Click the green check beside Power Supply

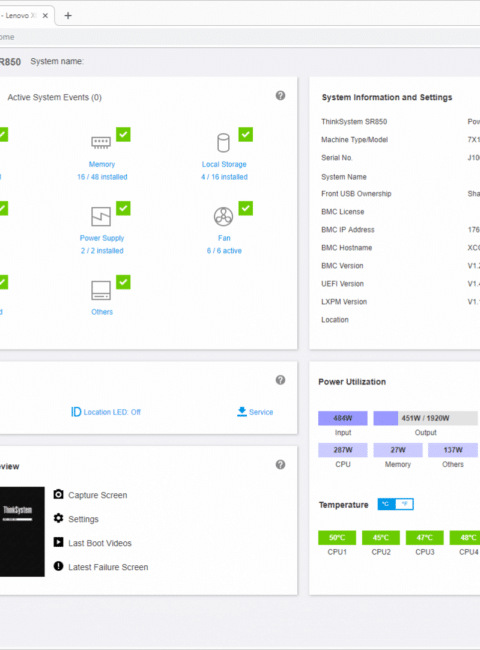pos(123,208)
